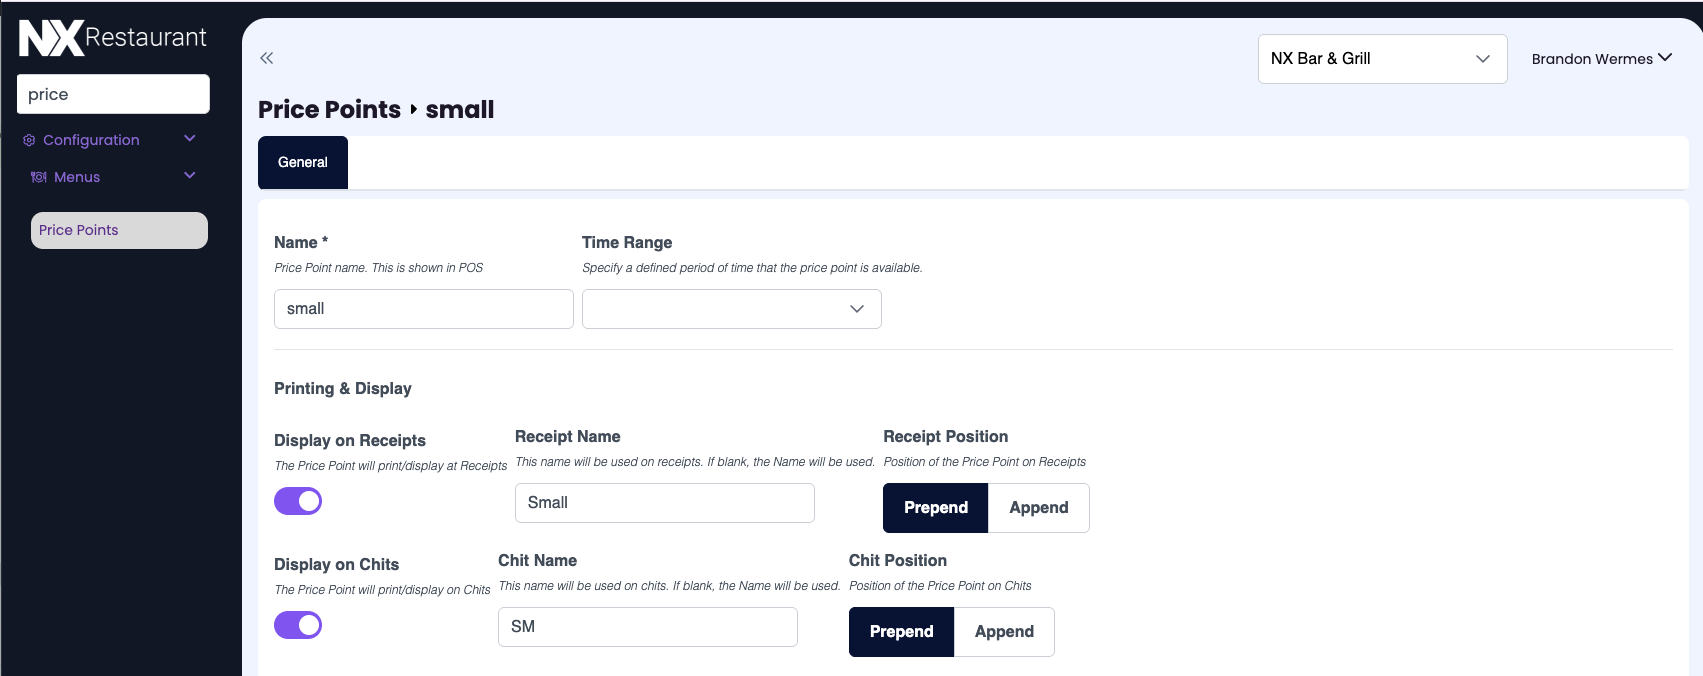
Task: Switch to the General tab
Action: pyautogui.click(x=303, y=162)
